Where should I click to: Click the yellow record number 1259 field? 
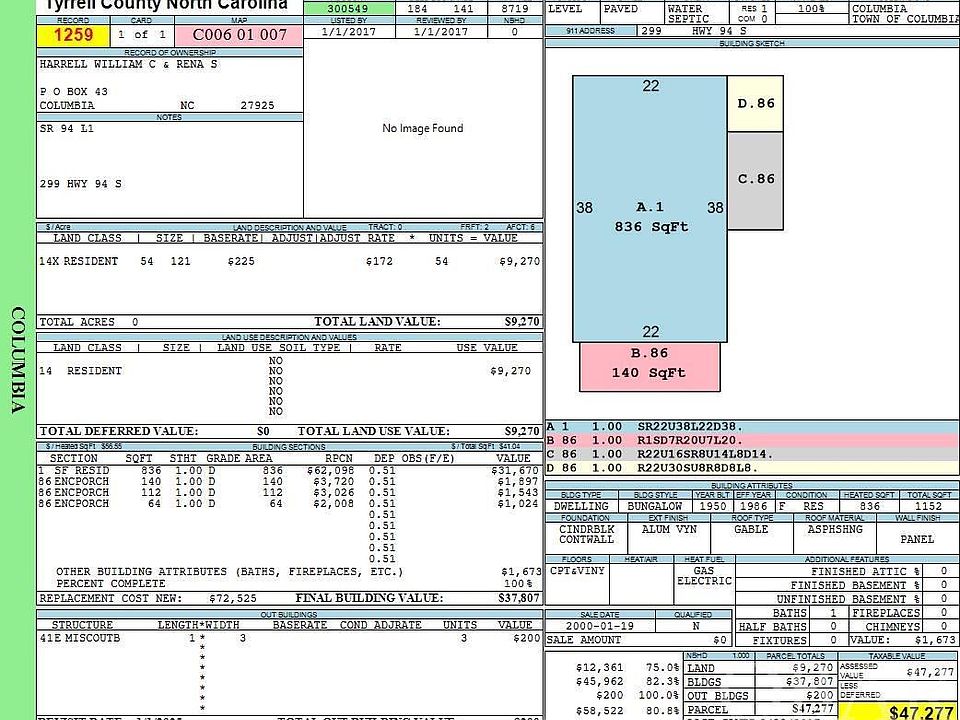(73, 35)
